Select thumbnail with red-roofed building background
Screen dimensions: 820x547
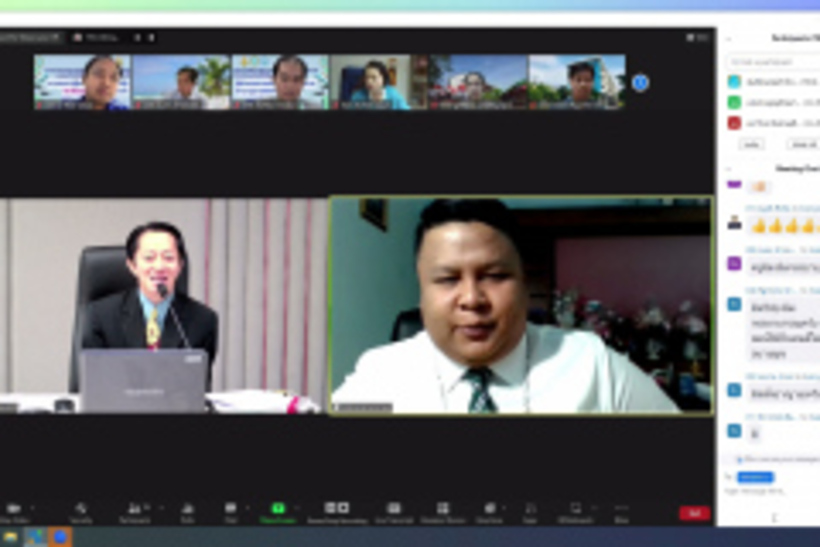(x=477, y=82)
